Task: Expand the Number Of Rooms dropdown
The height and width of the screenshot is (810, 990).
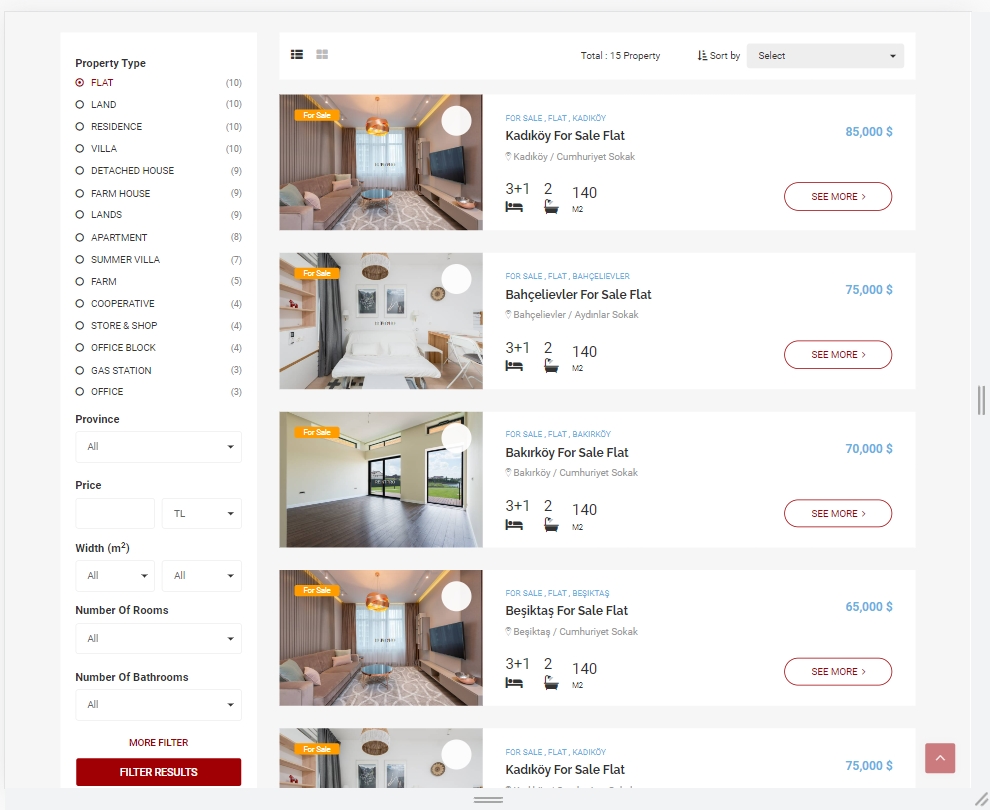Action: (x=158, y=638)
